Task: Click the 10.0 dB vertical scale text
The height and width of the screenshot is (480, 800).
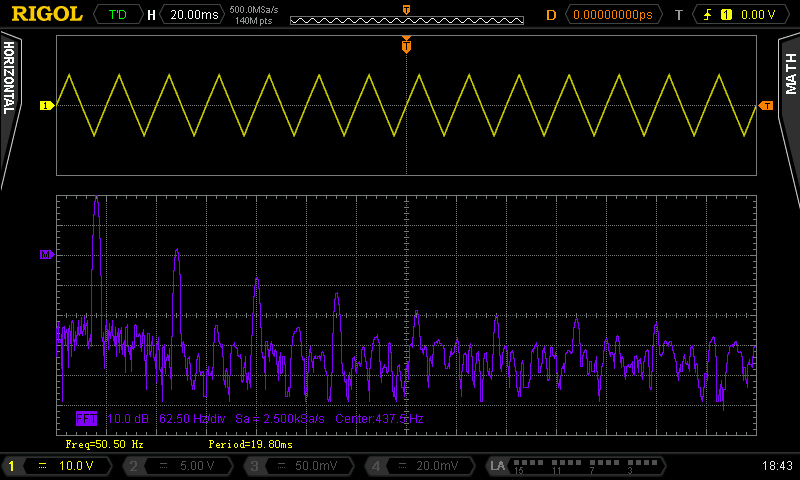Action: 128,419
